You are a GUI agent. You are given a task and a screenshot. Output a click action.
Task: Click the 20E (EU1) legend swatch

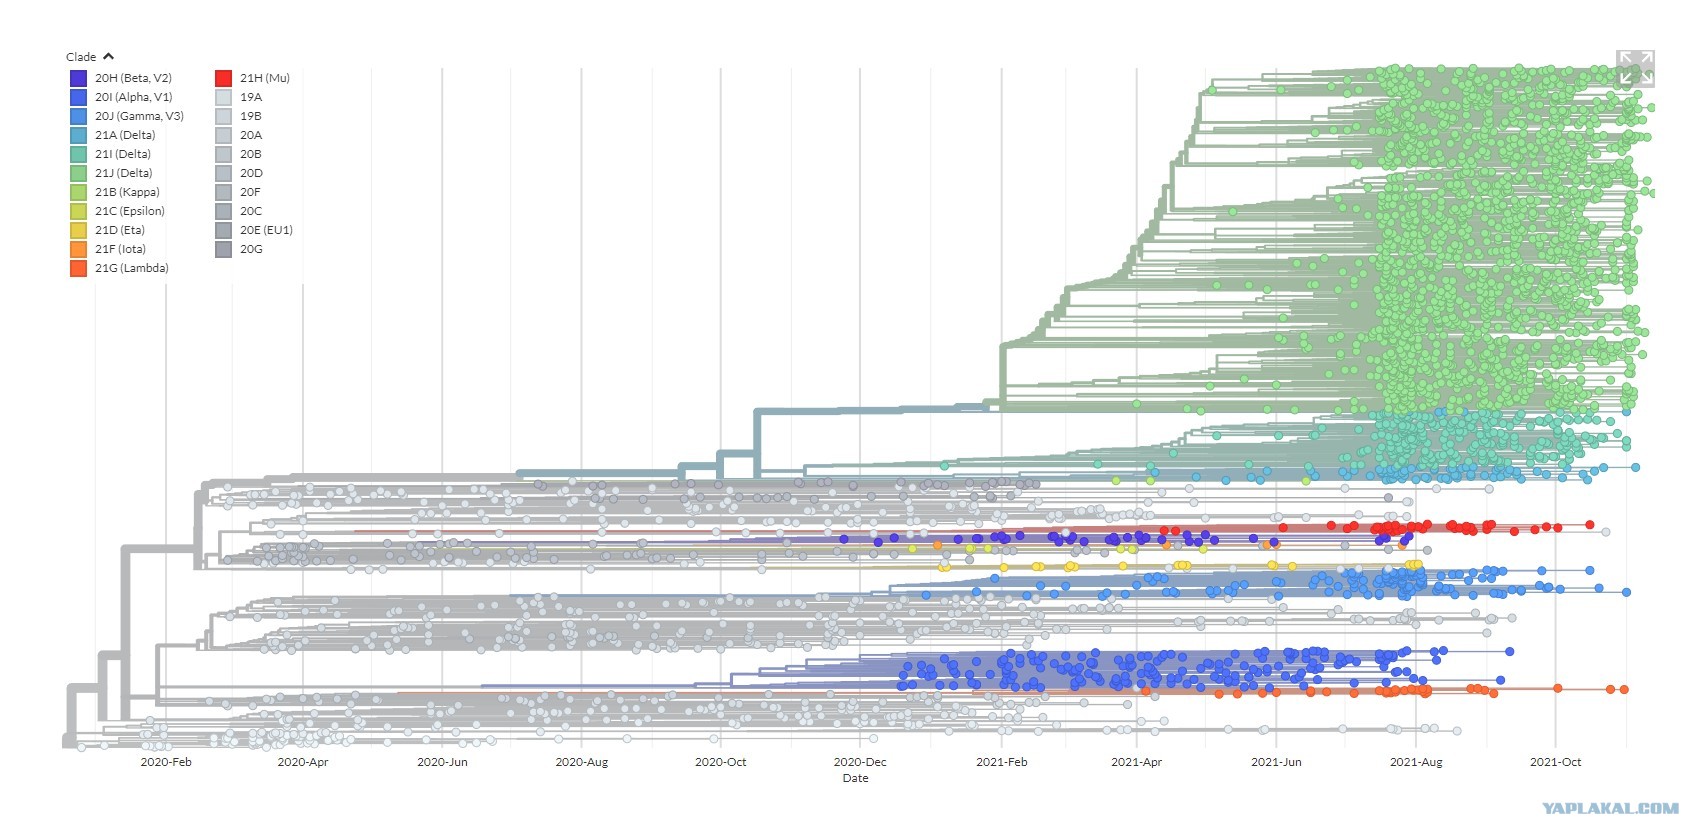tap(223, 230)
